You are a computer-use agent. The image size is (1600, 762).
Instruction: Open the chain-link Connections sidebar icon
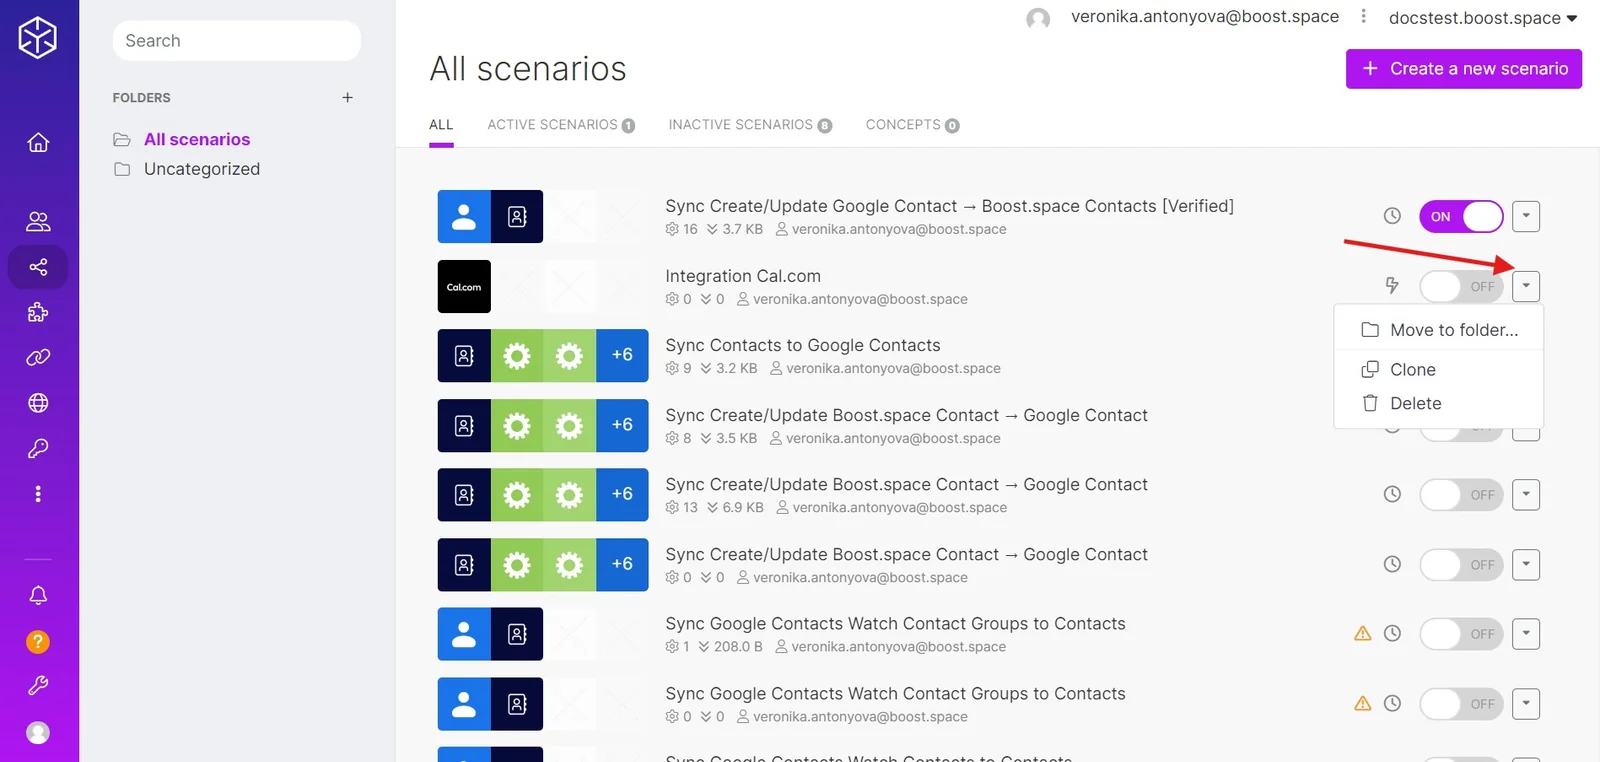[38, 357]
